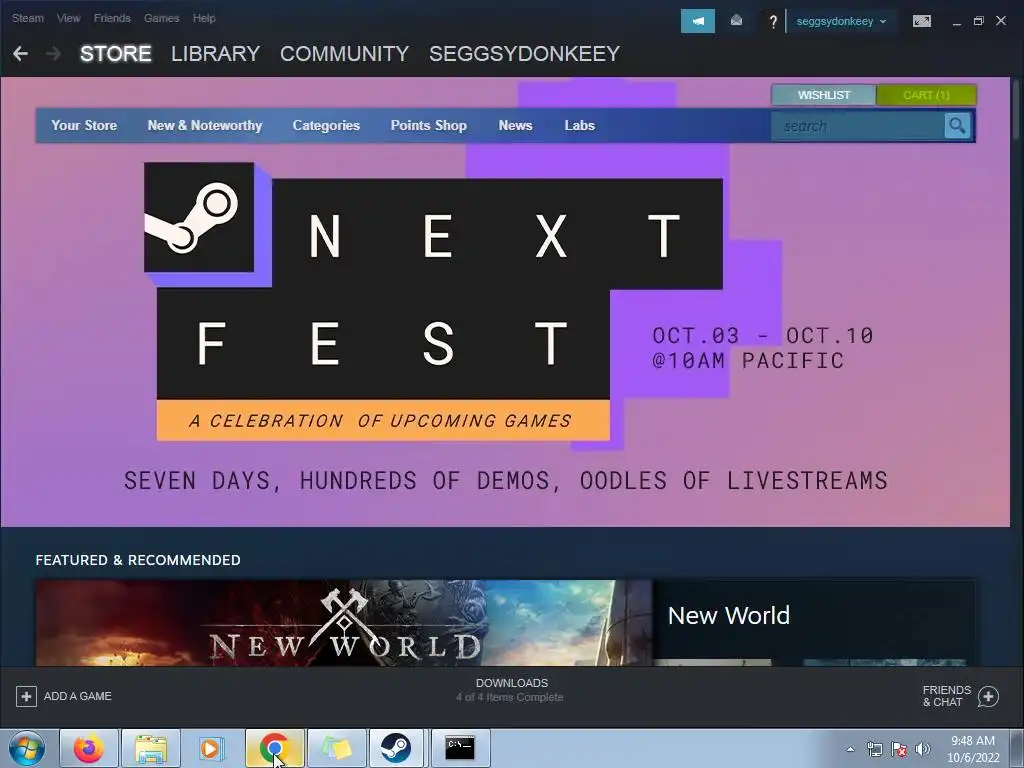Launch Firefox from the taskbar
The height and width of the screenshot is (768, 1024).
tap(89, 748)
